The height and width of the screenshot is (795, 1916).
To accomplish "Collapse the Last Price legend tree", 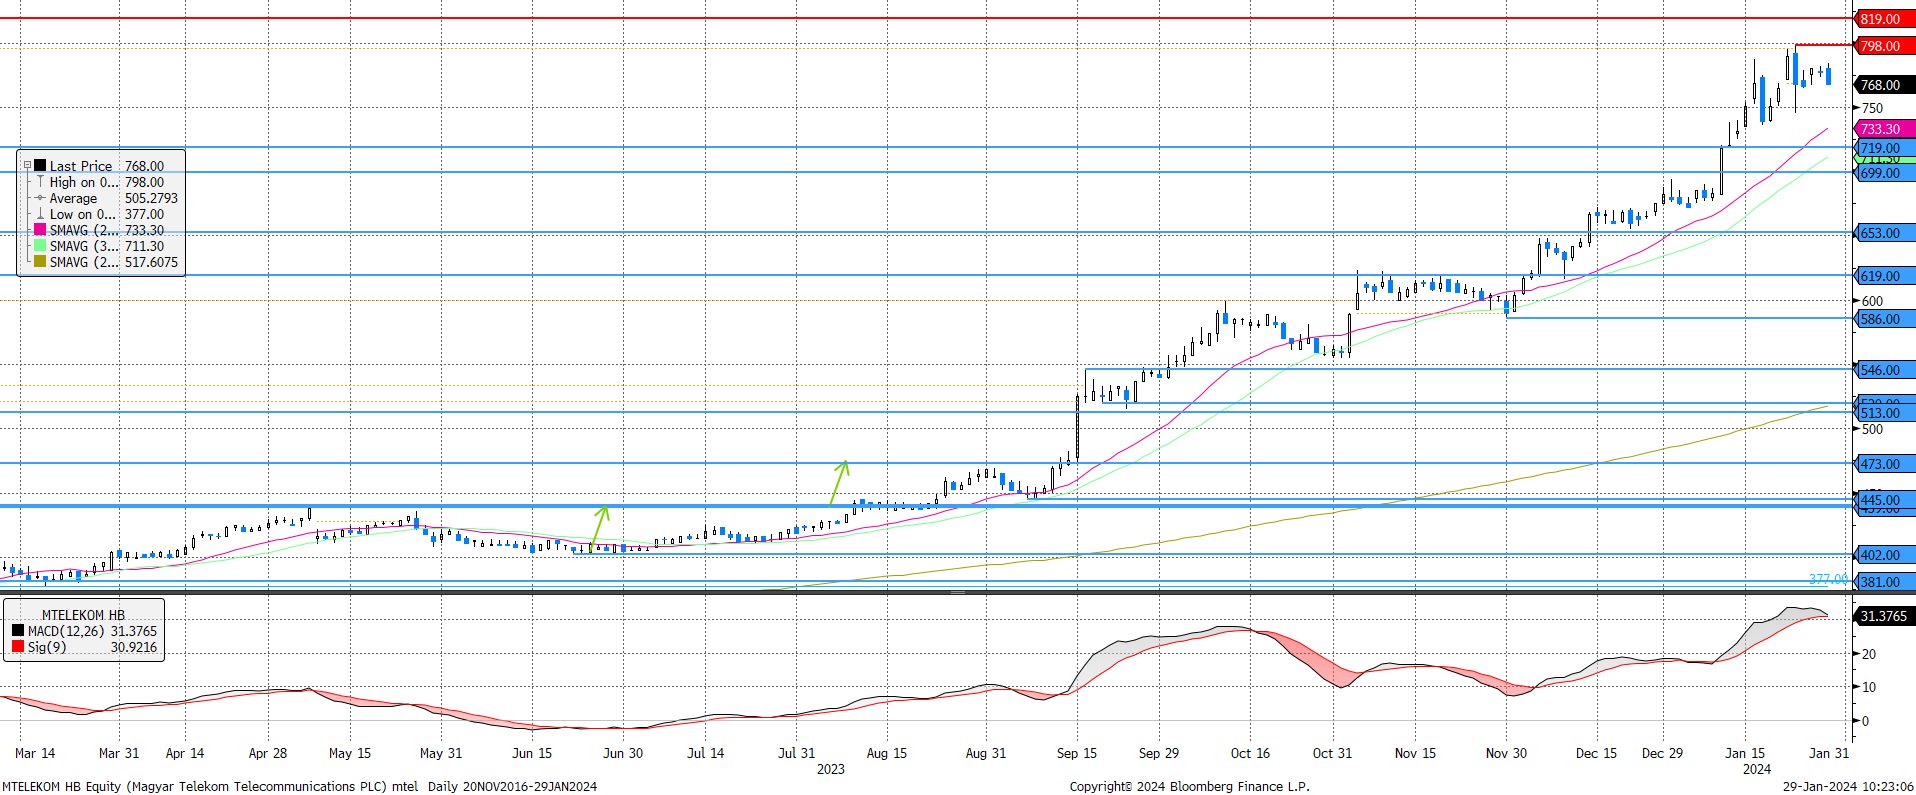I will 27,166.
